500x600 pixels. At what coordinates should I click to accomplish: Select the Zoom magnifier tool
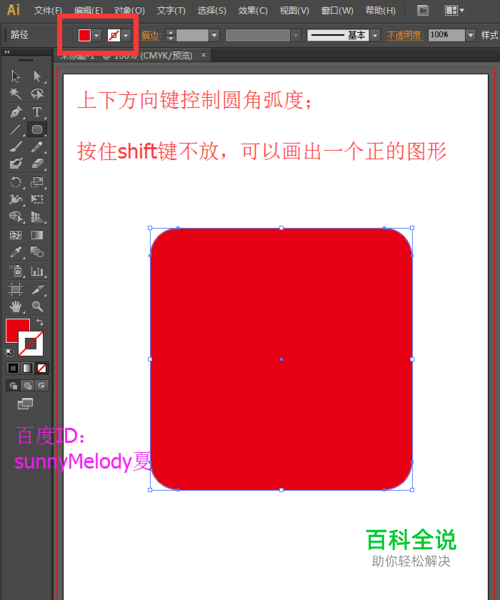click(x=37, y=307)
